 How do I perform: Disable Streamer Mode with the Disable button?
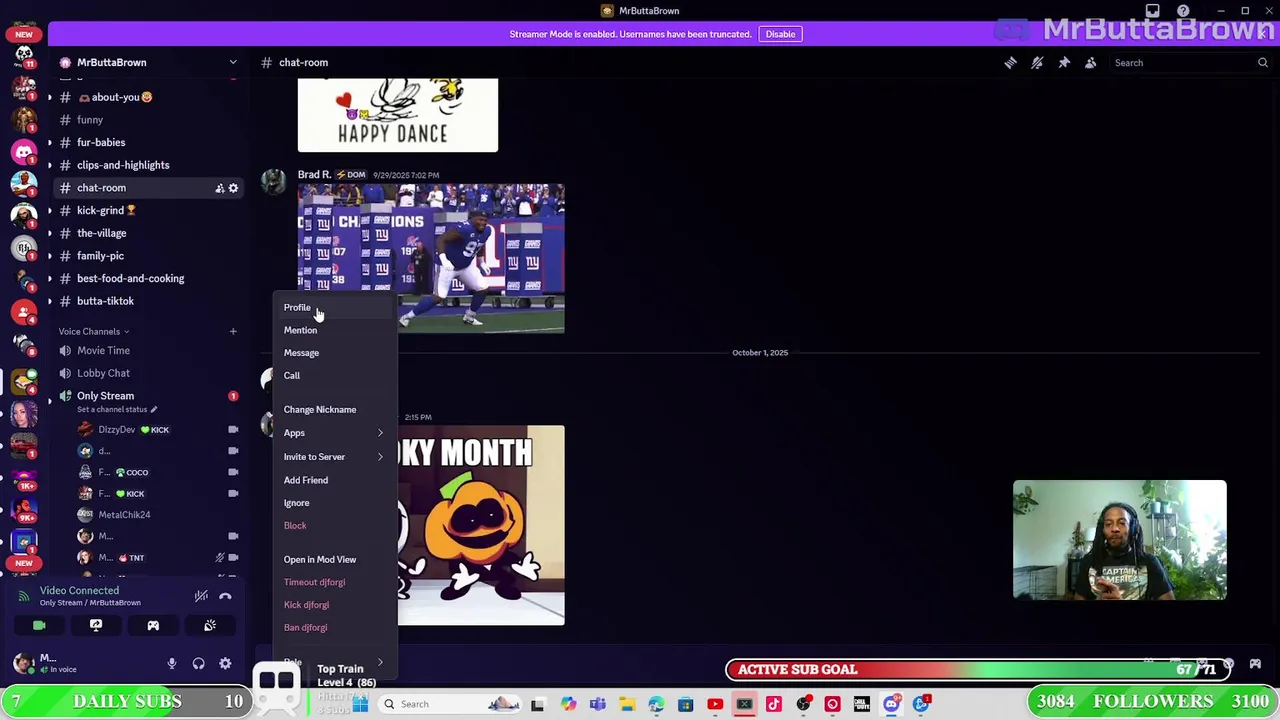tap(780, 34)
